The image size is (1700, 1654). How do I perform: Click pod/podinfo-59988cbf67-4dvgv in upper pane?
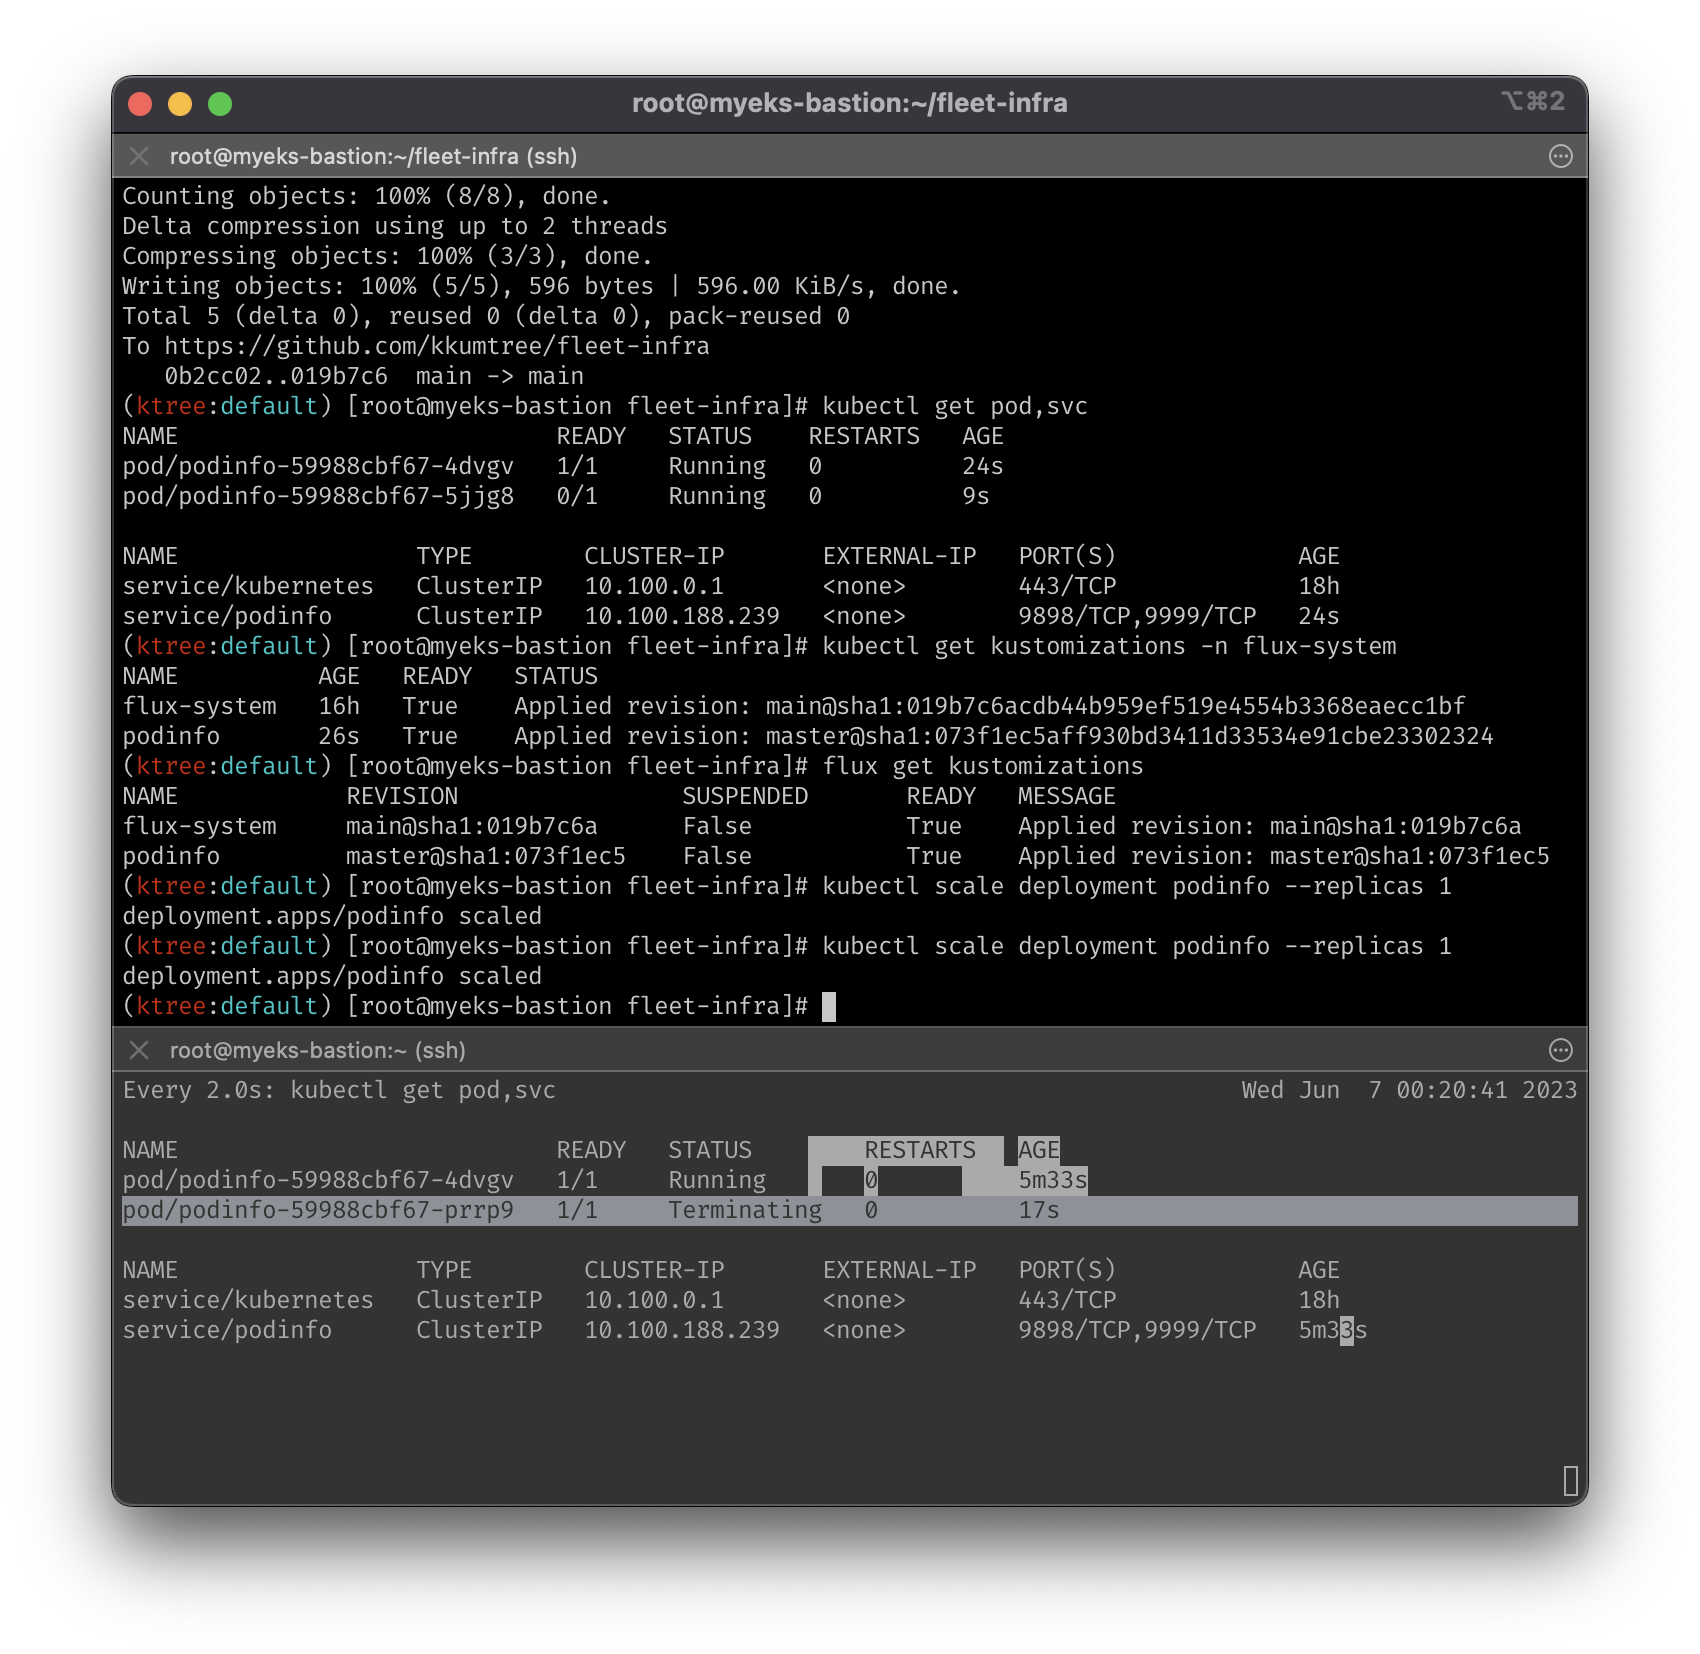pyautogui.click(x=318, y=466)
